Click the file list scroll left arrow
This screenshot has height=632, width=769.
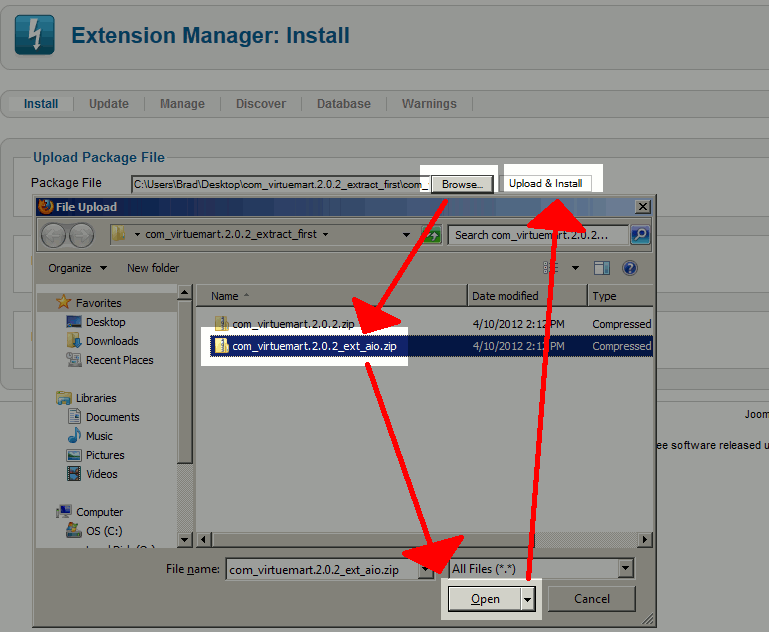point(204,540)
